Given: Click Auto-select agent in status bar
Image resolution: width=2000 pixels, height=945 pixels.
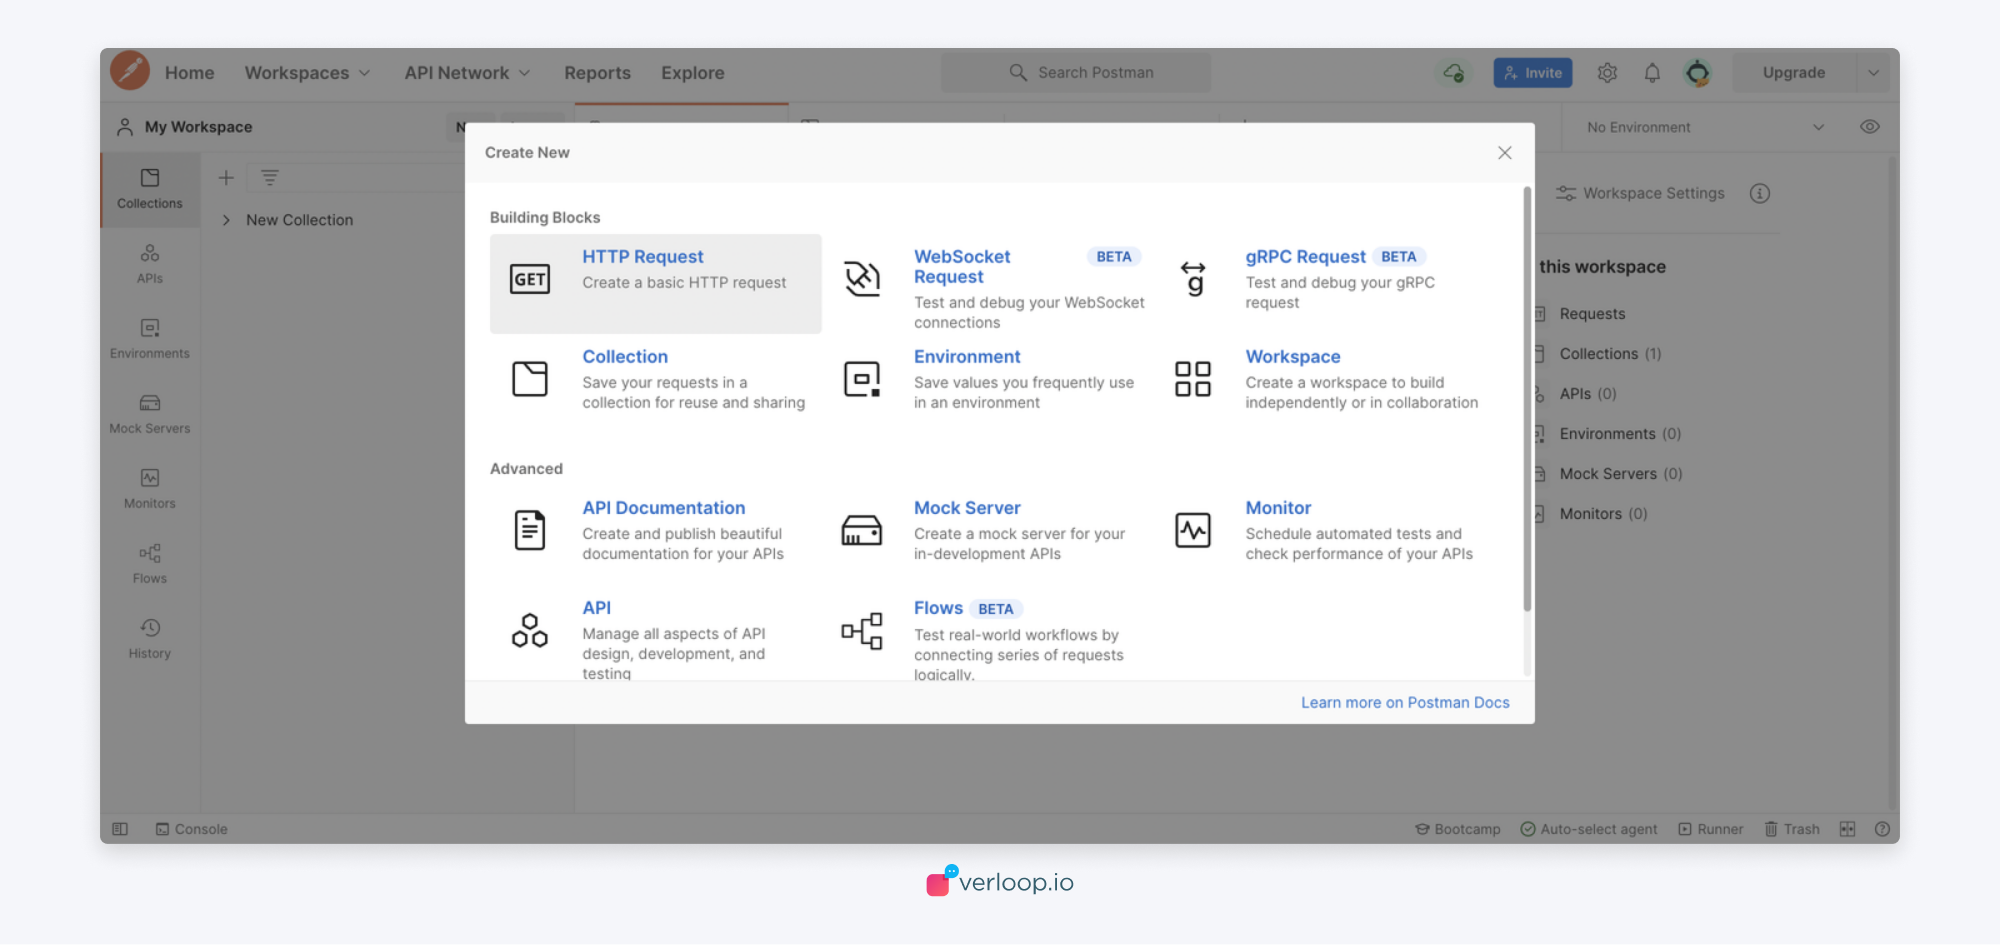Looking at the screenshot, I should coord(1589,830).
